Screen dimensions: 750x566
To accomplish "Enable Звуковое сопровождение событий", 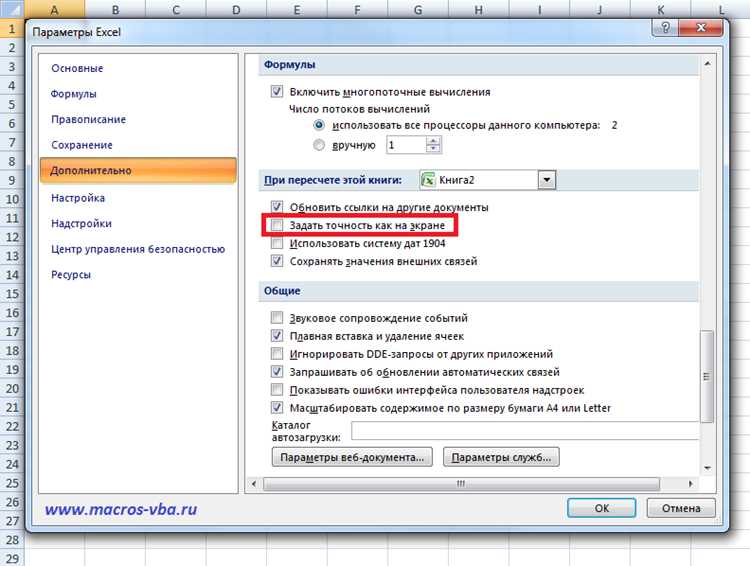I will (276, 317).
